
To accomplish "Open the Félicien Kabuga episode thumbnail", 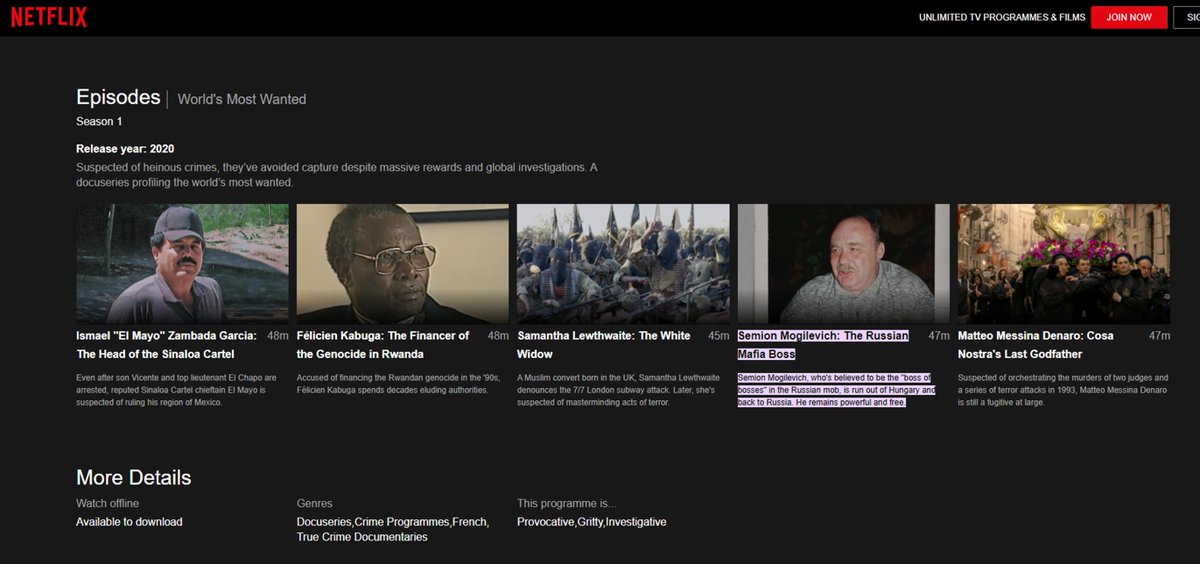I will [403, 263].
